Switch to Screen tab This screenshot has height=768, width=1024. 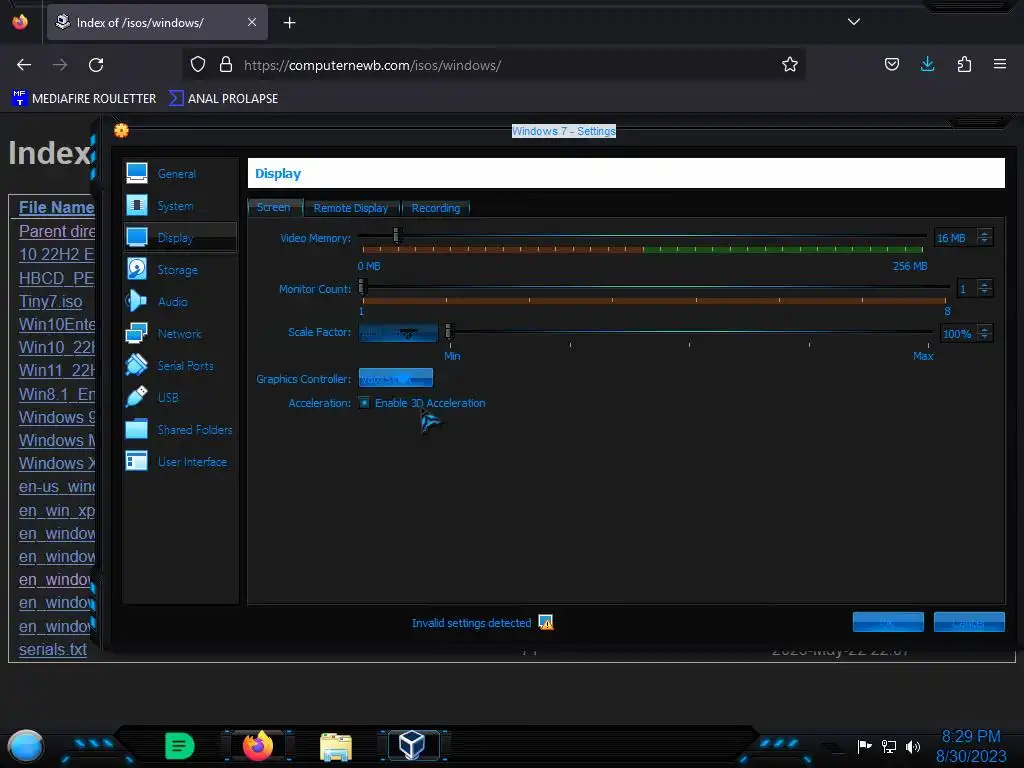(274, 207)
